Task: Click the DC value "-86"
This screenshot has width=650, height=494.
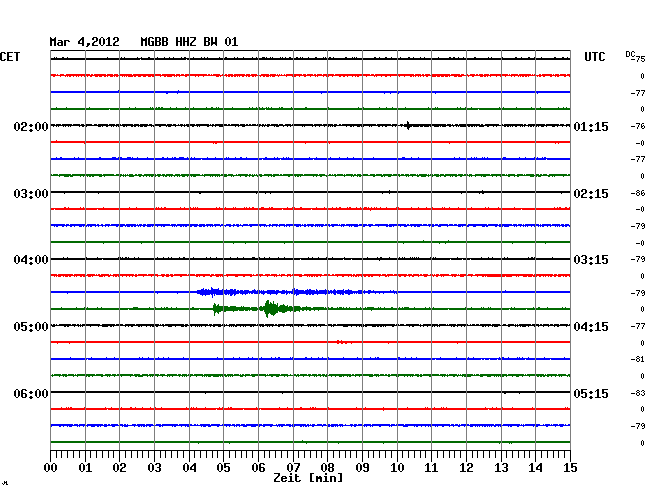Action: tap(638, 193)
